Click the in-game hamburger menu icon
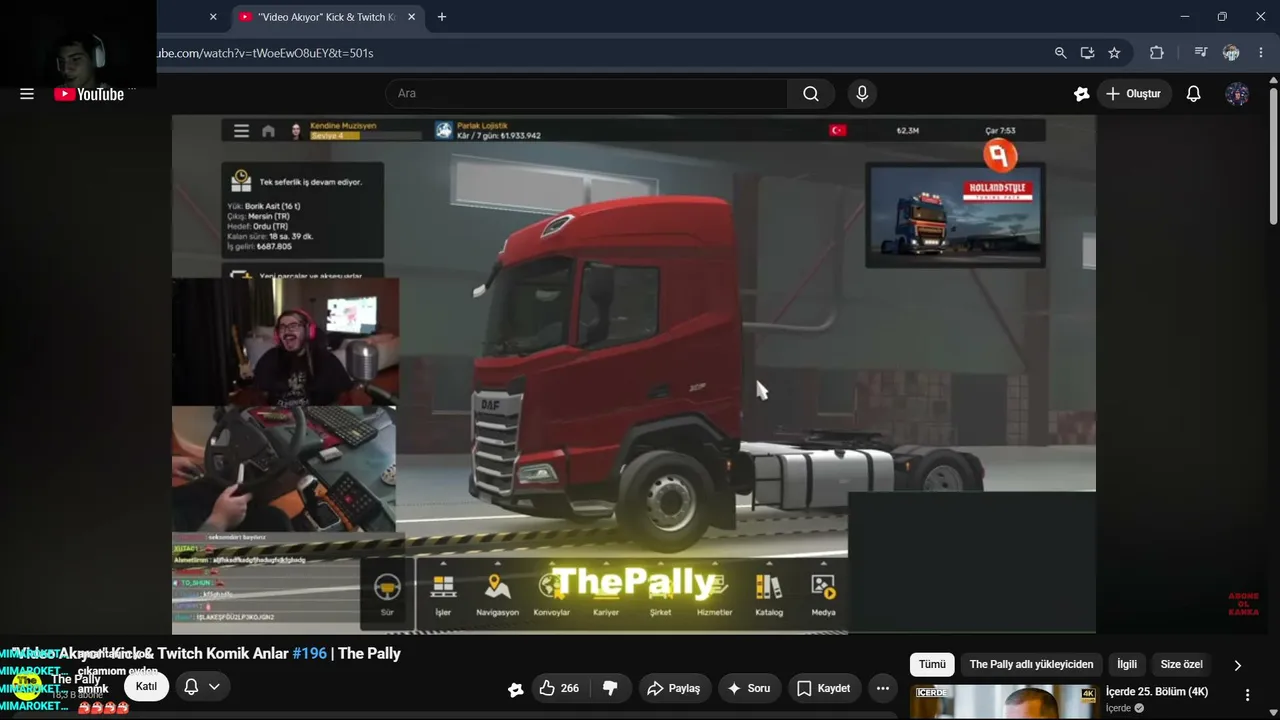The width and height of the screenshot is (1280, 720). click(x=241, y=131)
